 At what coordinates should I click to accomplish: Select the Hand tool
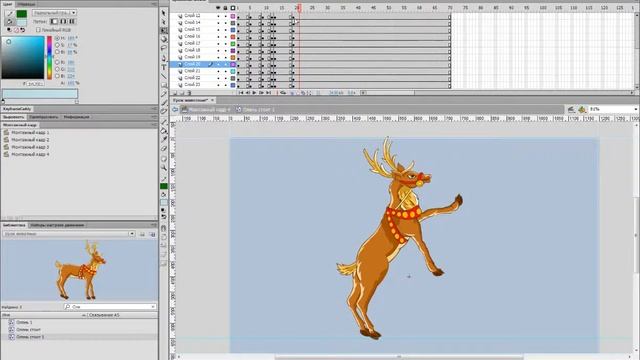[164, 159]
